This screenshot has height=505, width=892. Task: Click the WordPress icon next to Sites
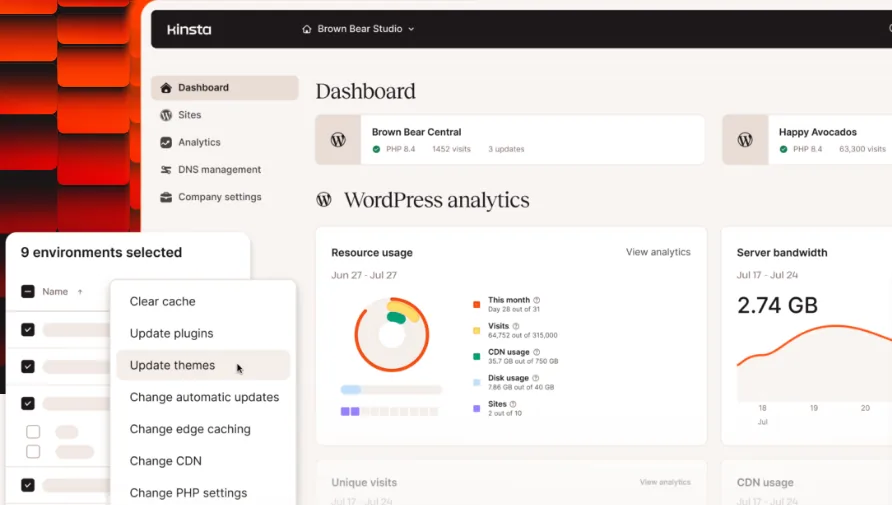[x=166, y=115]
